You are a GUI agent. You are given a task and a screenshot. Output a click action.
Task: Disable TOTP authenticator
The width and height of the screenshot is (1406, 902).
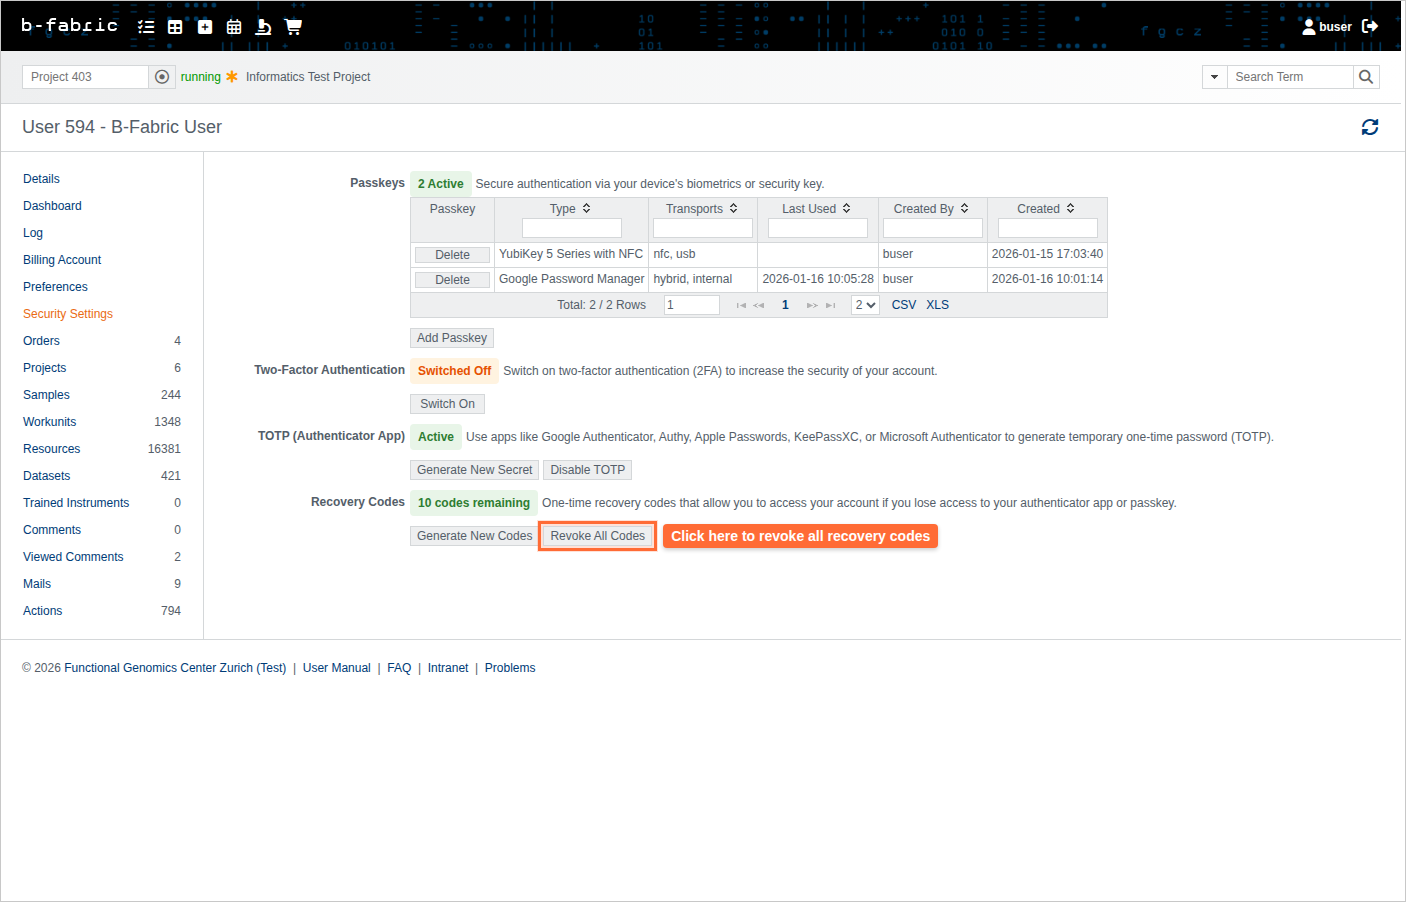coord(587,470)
